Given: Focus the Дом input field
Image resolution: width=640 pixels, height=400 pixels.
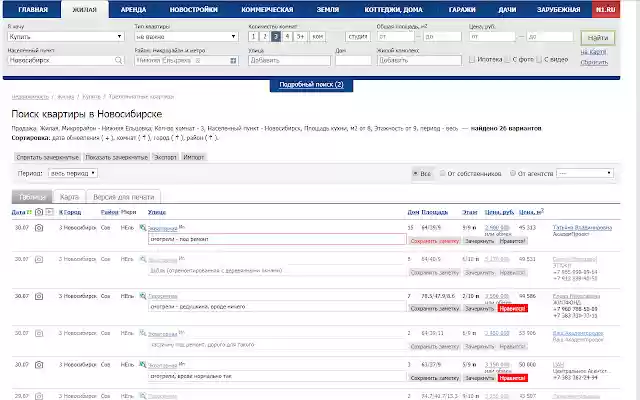Looking at the screenshot, I should tap(353, 60).
